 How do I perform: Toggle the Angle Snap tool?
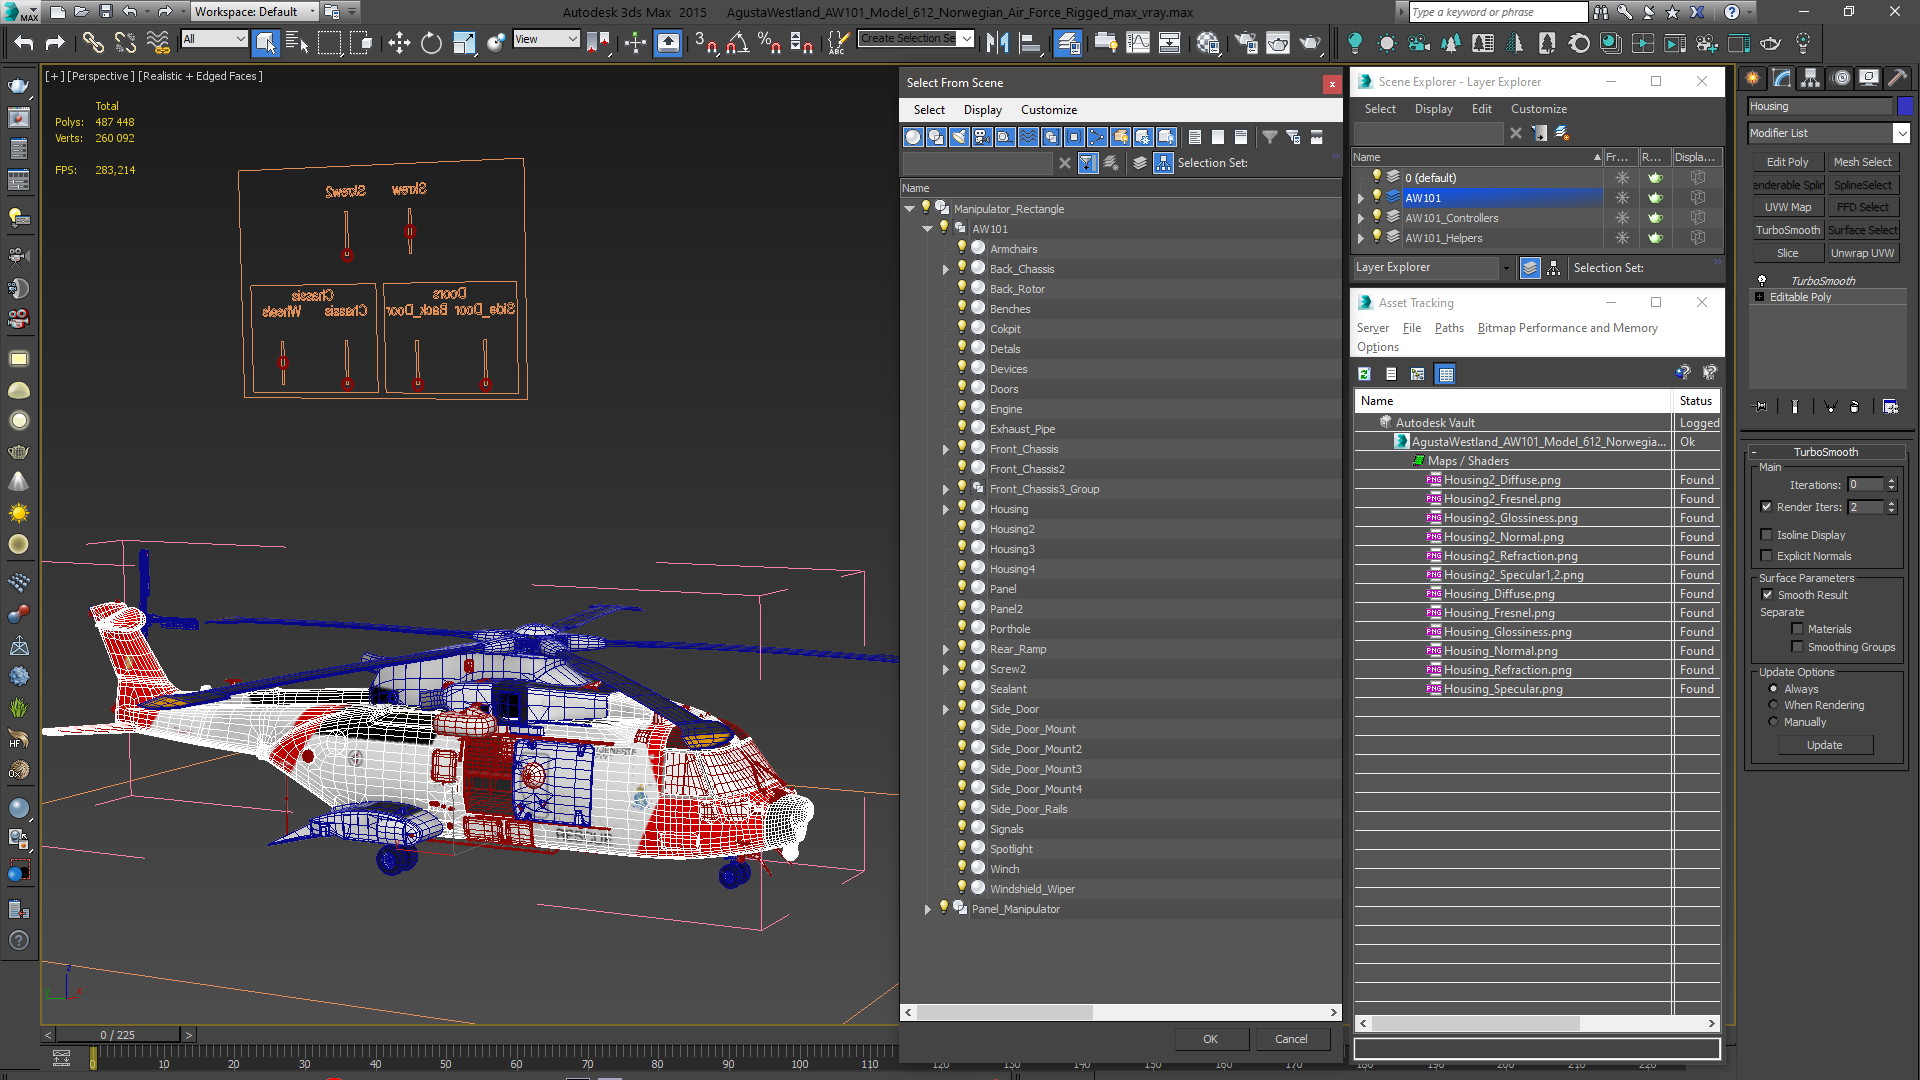click(x=737, y=43)
